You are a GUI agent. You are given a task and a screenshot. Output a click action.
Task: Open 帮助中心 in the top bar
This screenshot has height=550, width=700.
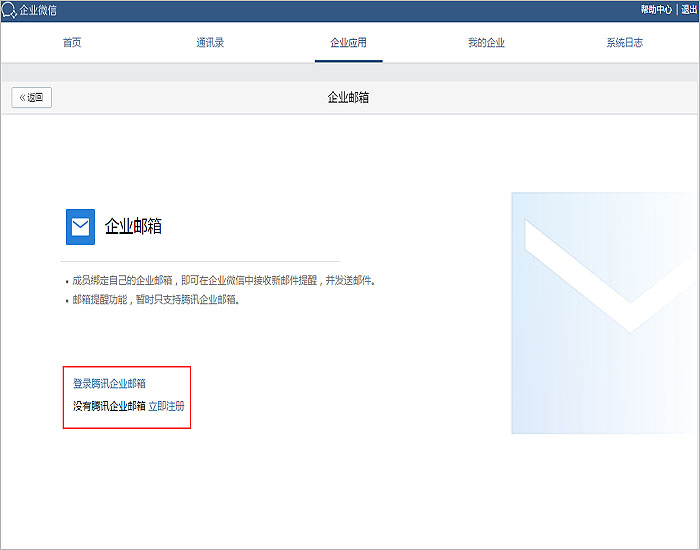pos(656,10)
